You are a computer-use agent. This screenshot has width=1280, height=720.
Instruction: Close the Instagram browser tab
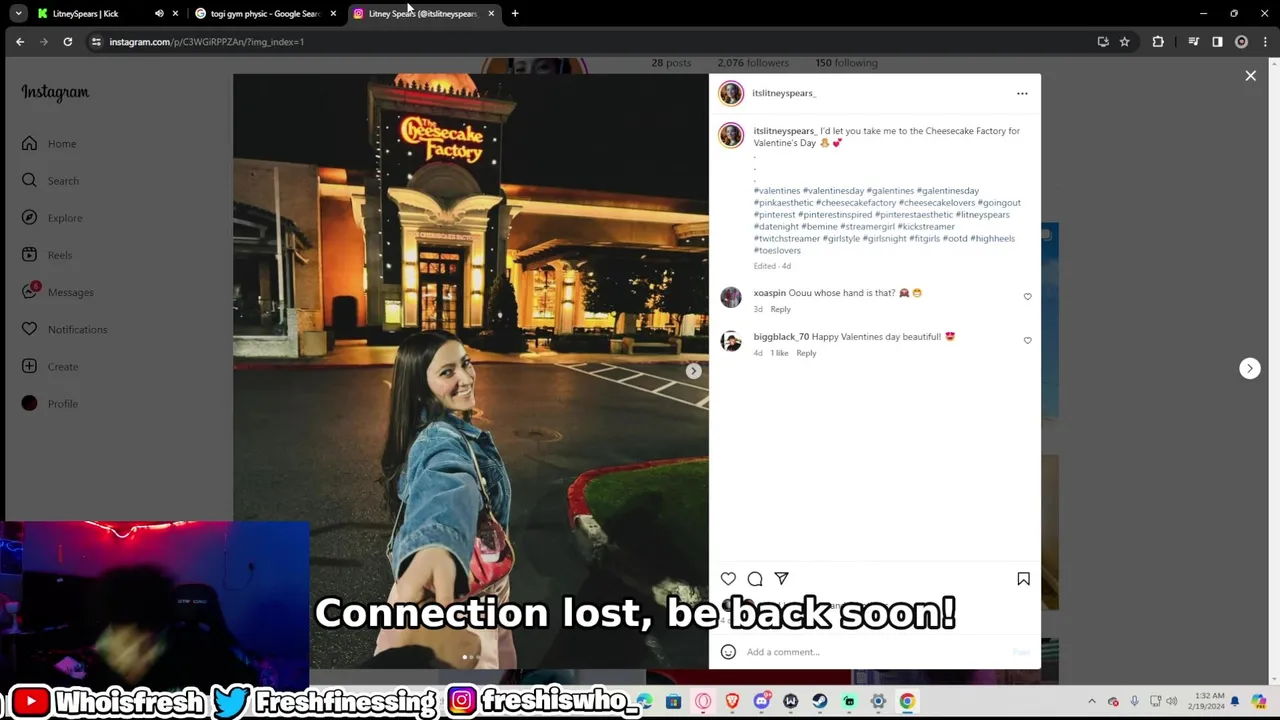coord(491,14)
